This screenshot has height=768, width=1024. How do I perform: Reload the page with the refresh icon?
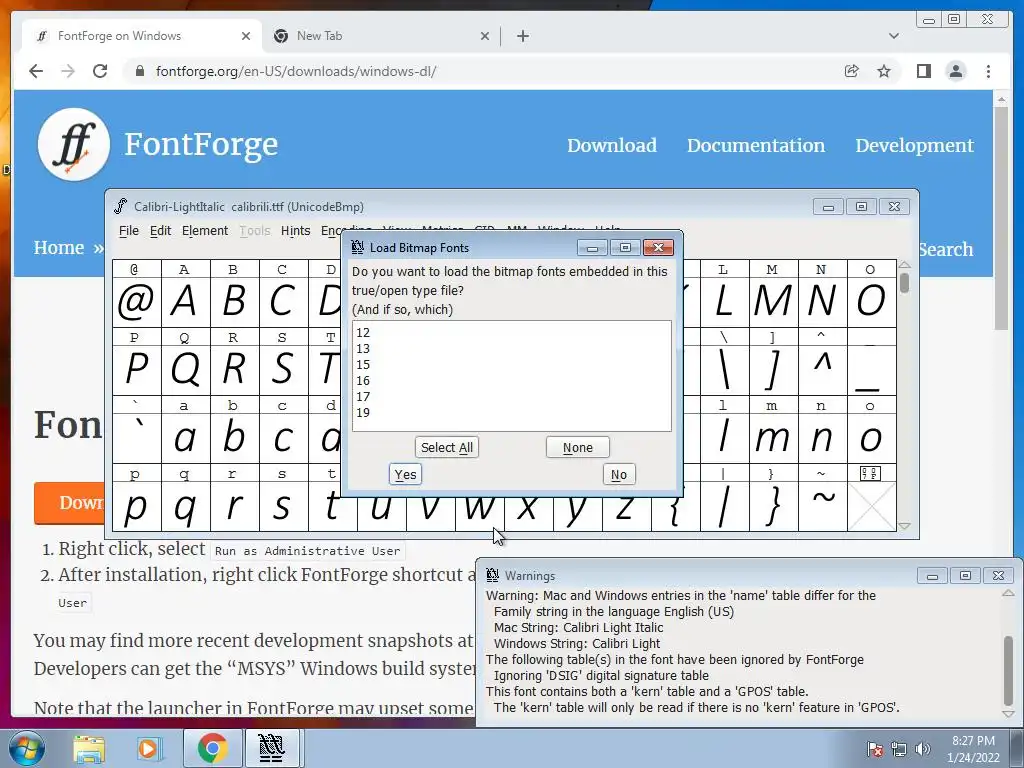point(100,71)
